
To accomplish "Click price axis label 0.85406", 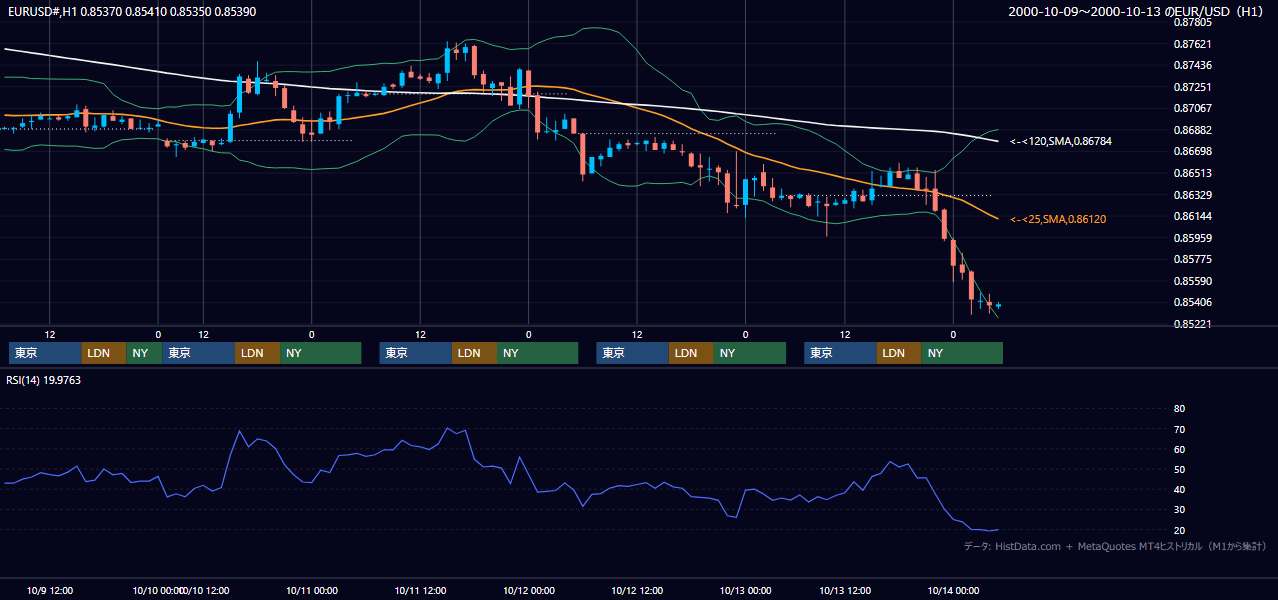I will (x=1192, y=302).
